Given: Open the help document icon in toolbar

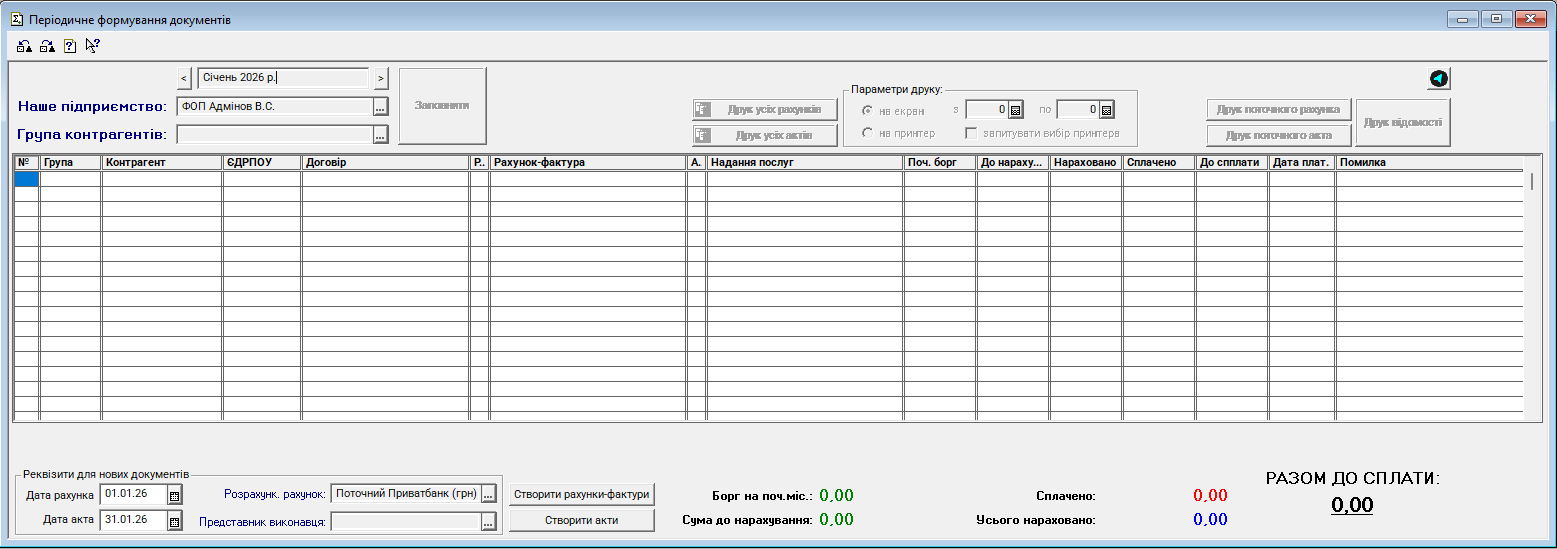Looking at the screenshot, I should pyautogui.click(x=70, y=45).
